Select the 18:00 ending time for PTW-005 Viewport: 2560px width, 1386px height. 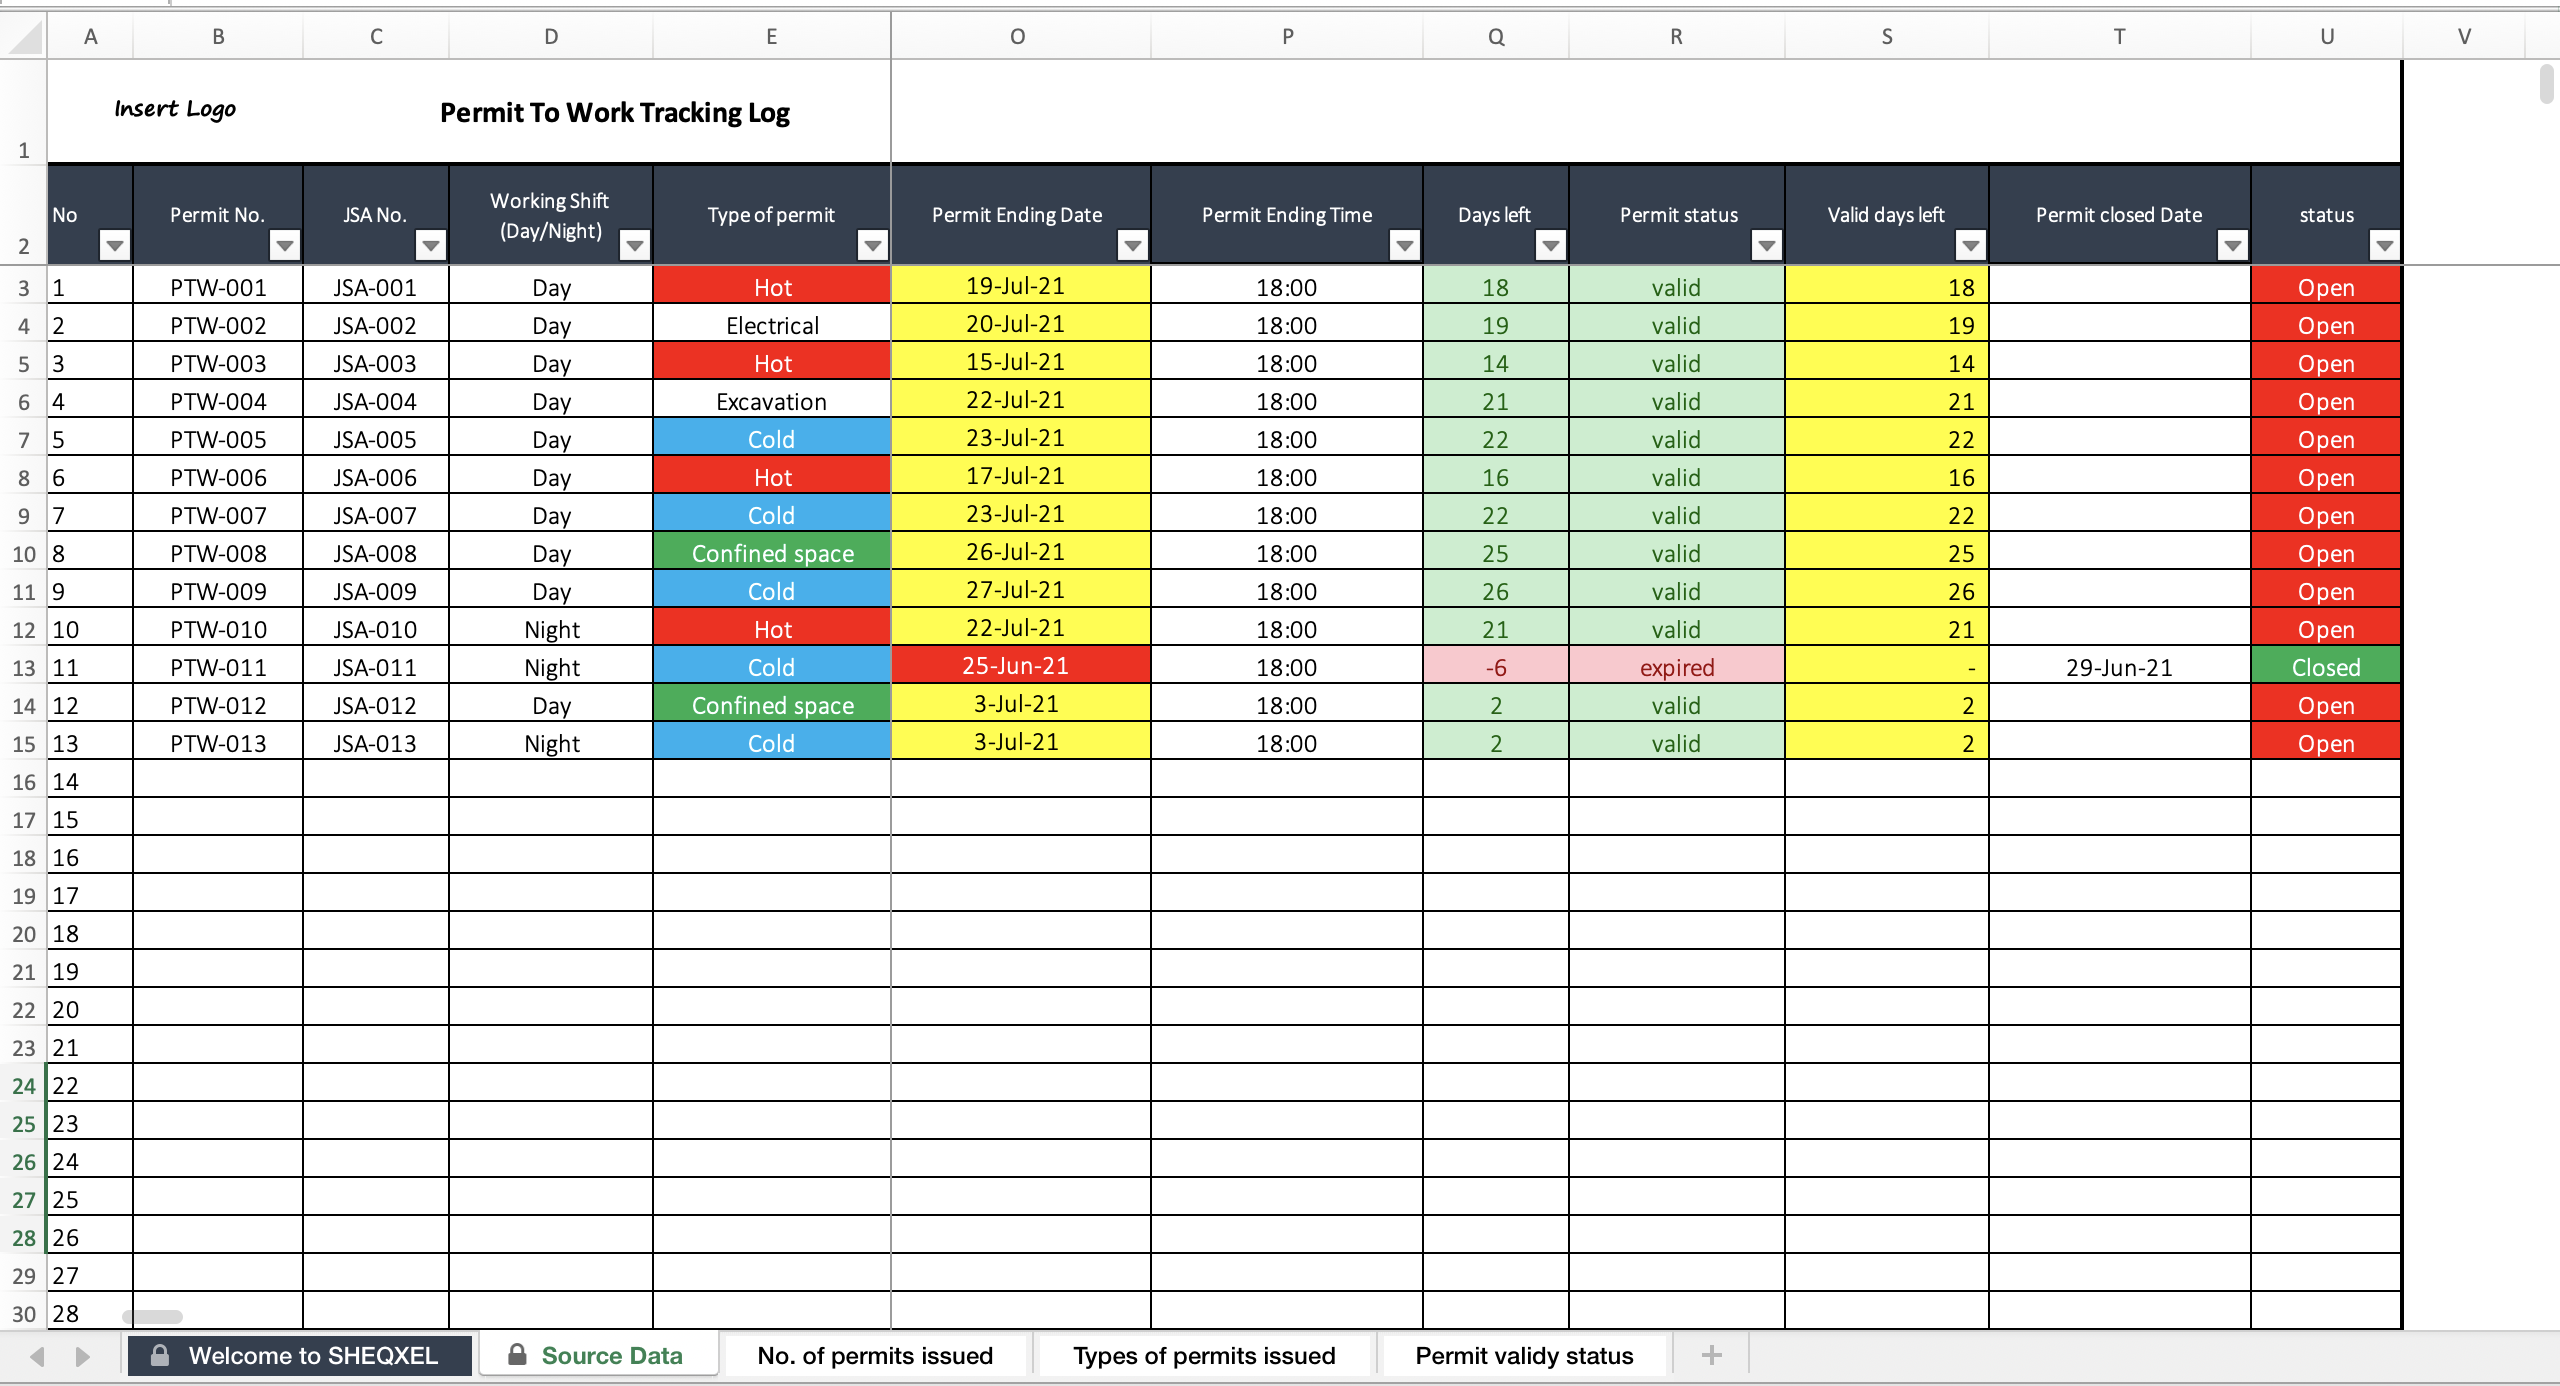tap(1286, 440)
